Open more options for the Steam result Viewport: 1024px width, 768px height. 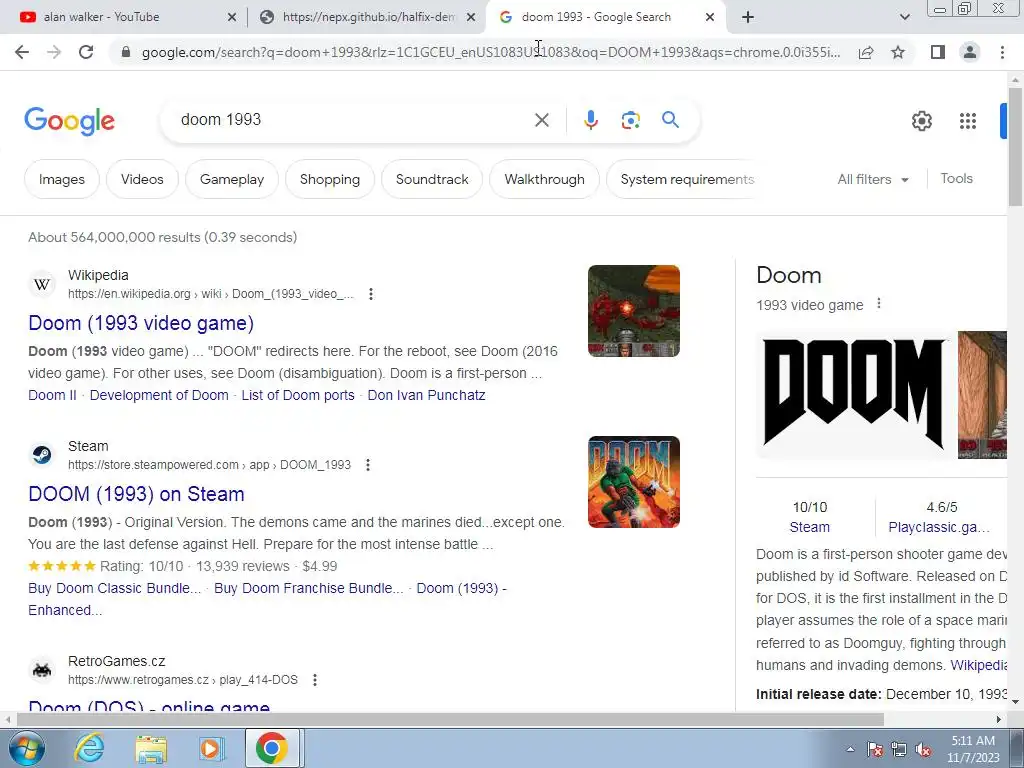click(368, 465)
